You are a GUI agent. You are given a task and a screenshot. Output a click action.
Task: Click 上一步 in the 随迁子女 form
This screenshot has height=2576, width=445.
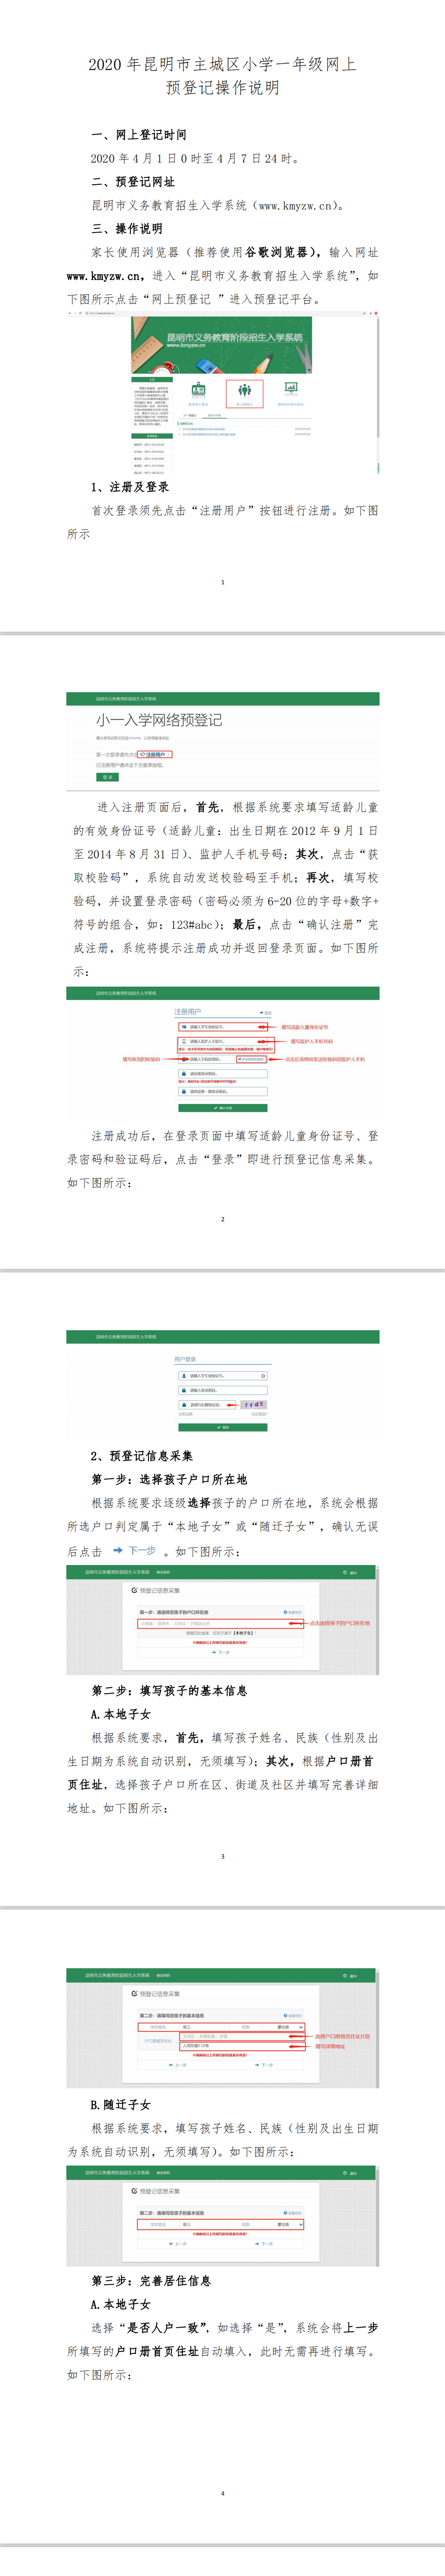[x=178, y=2244]
